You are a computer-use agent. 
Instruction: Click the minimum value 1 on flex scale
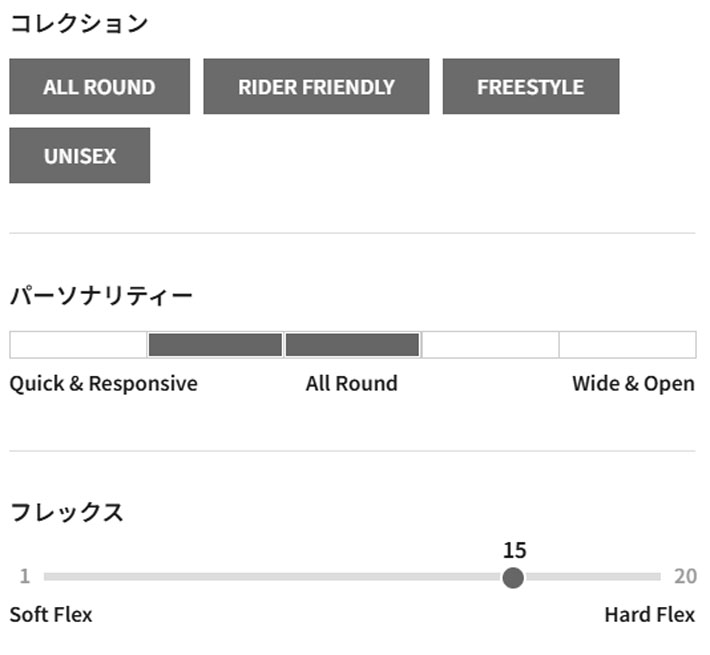[x=24, y=577]
